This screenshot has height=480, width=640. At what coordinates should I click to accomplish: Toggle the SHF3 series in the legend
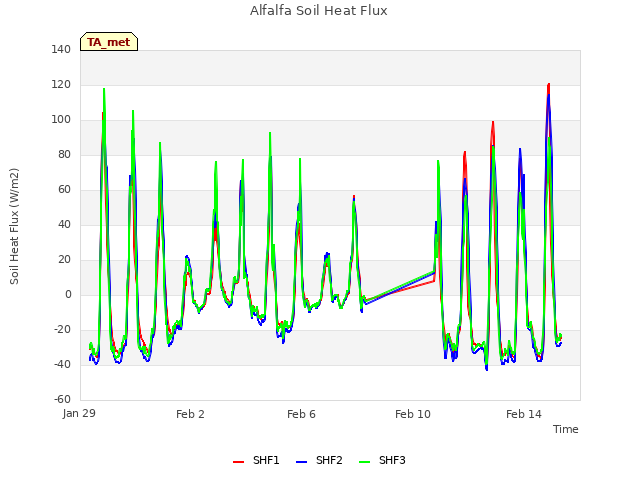[382, 460]
